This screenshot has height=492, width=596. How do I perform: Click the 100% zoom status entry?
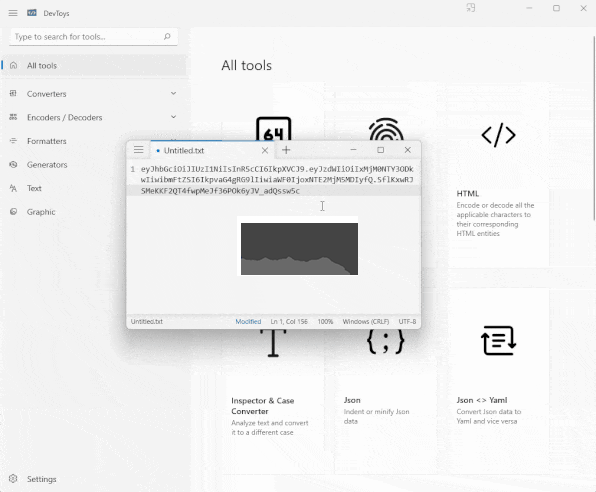click(x=325, y=321)
